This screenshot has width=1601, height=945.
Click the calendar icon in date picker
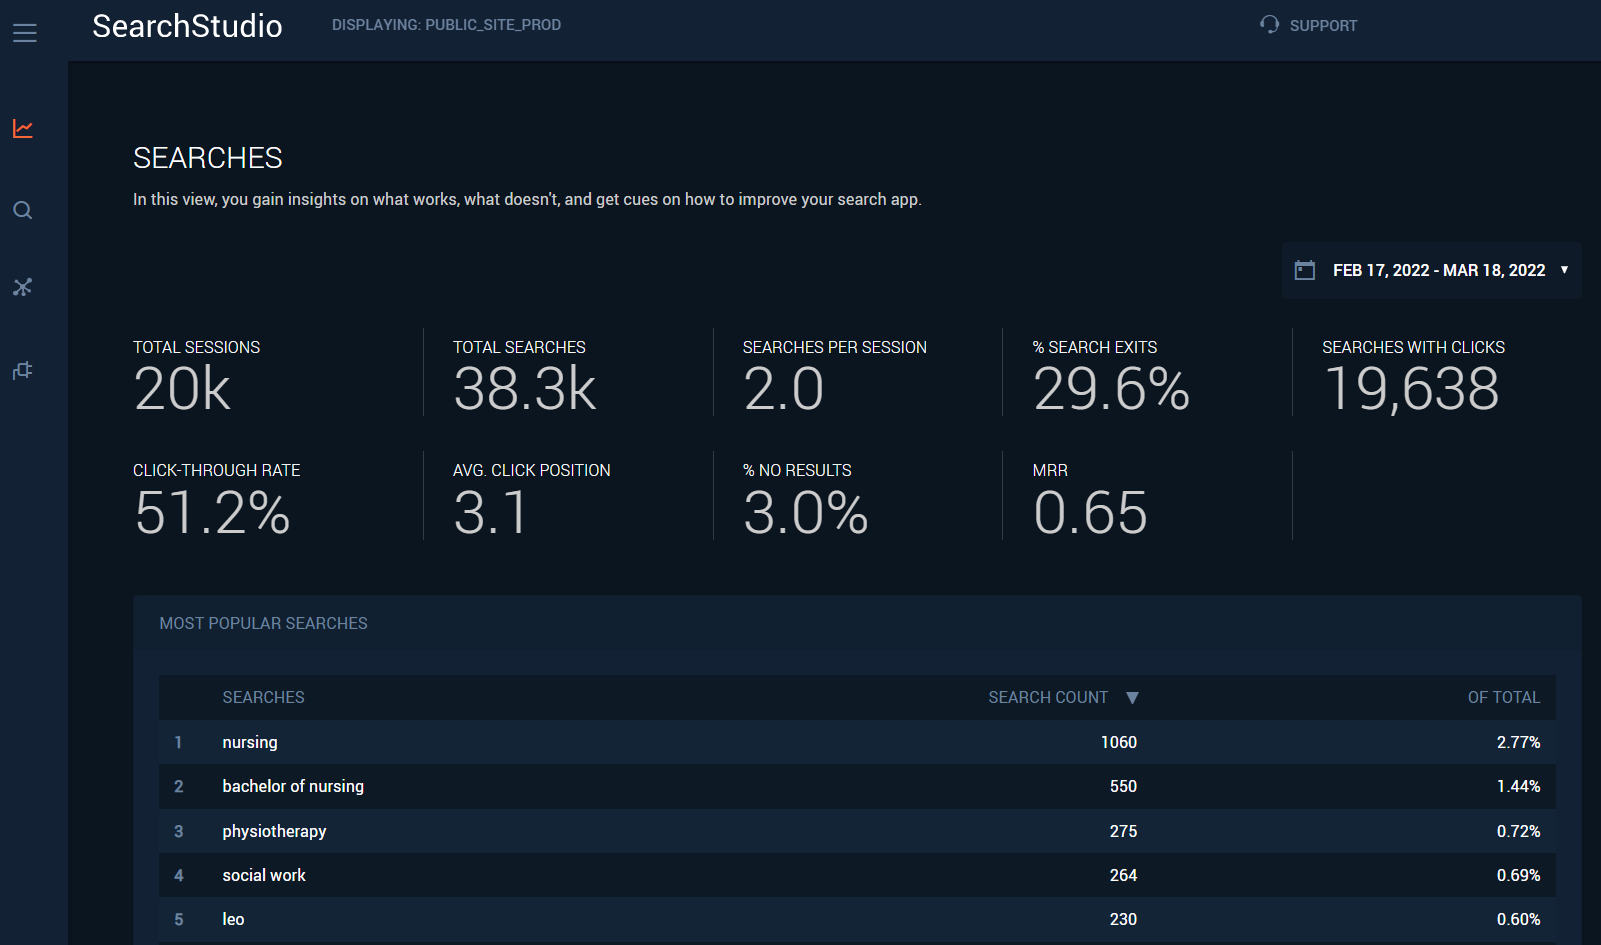pos(1304,270)
